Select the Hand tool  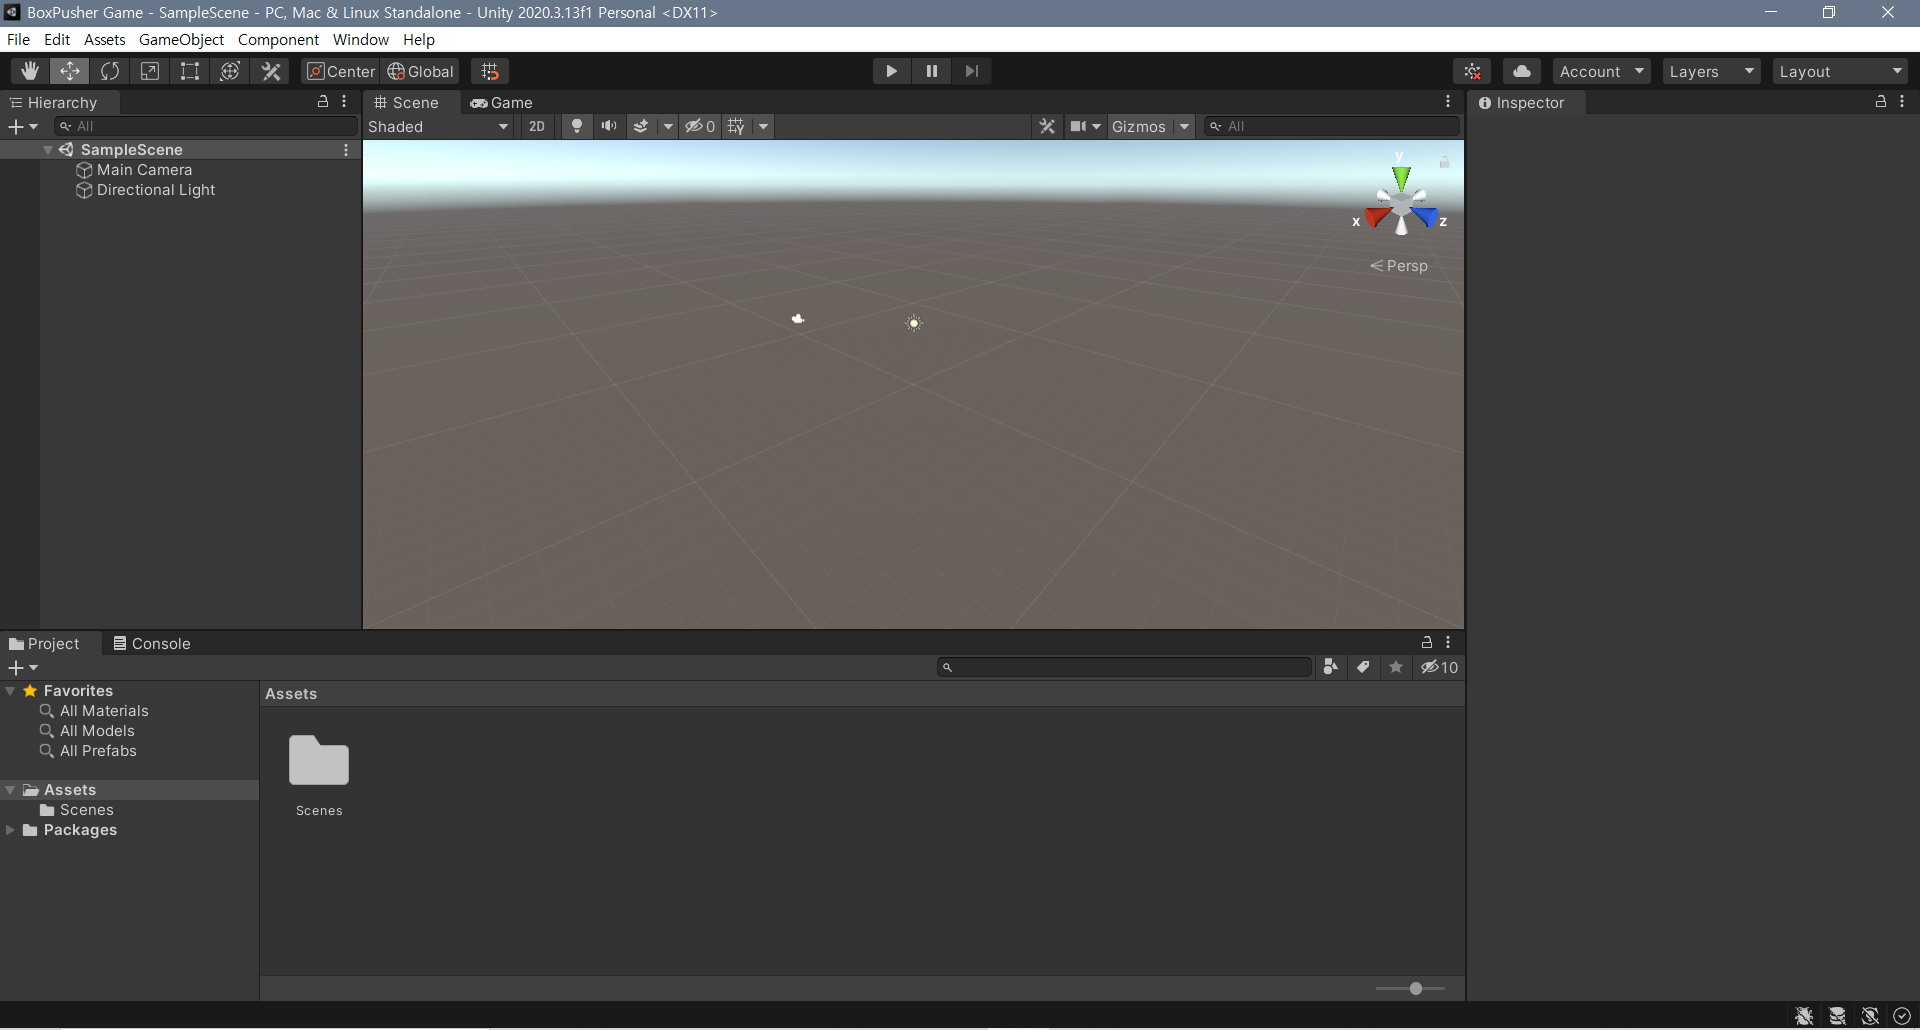pyautogui.click(x=30, y=71)
